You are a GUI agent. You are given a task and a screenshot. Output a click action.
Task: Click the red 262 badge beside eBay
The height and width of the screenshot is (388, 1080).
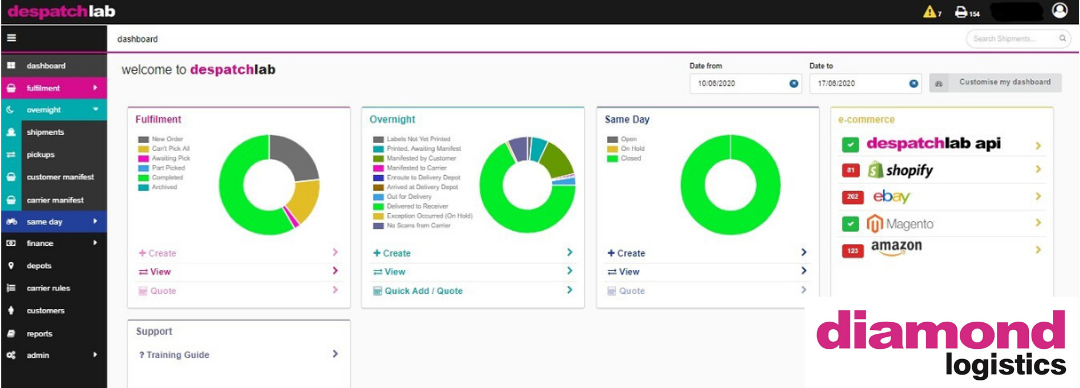[853, 197]
